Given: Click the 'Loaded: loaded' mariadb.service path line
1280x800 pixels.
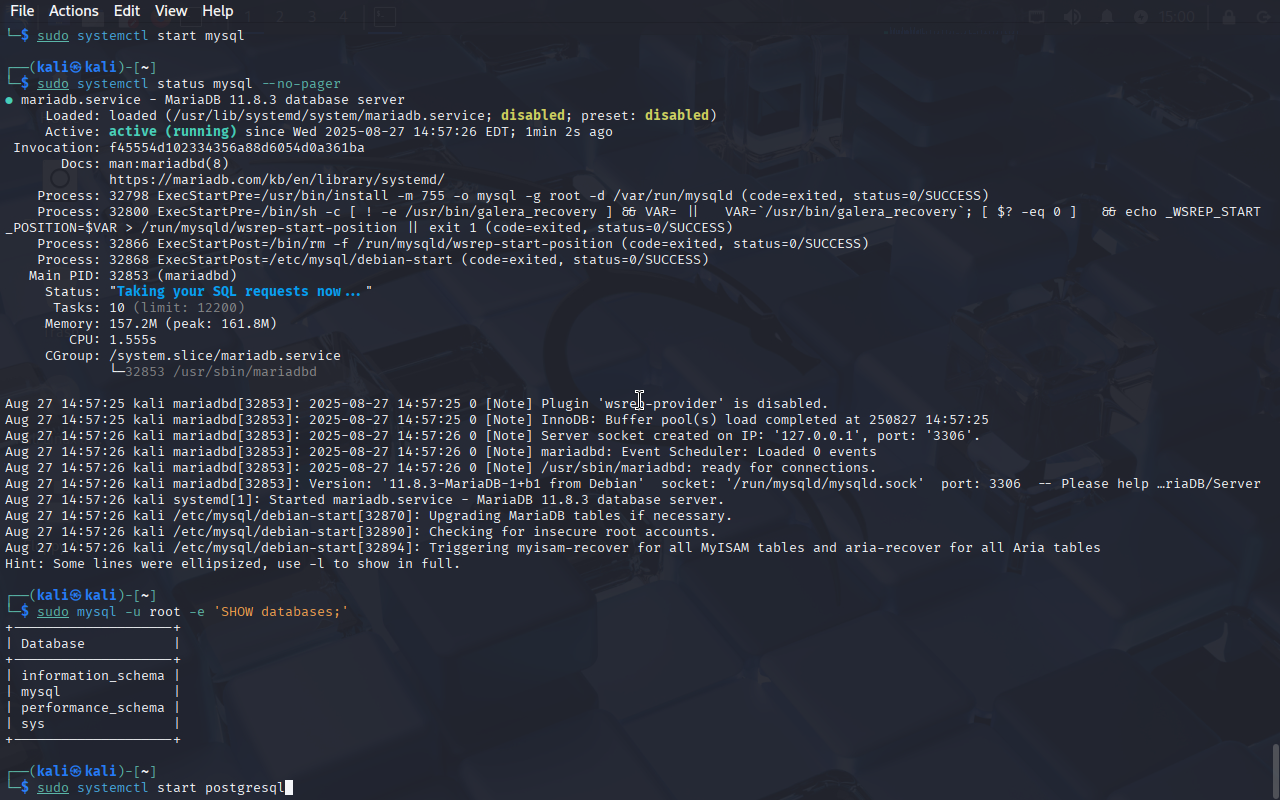Looking at the screenshot, I should click(381, 116).
